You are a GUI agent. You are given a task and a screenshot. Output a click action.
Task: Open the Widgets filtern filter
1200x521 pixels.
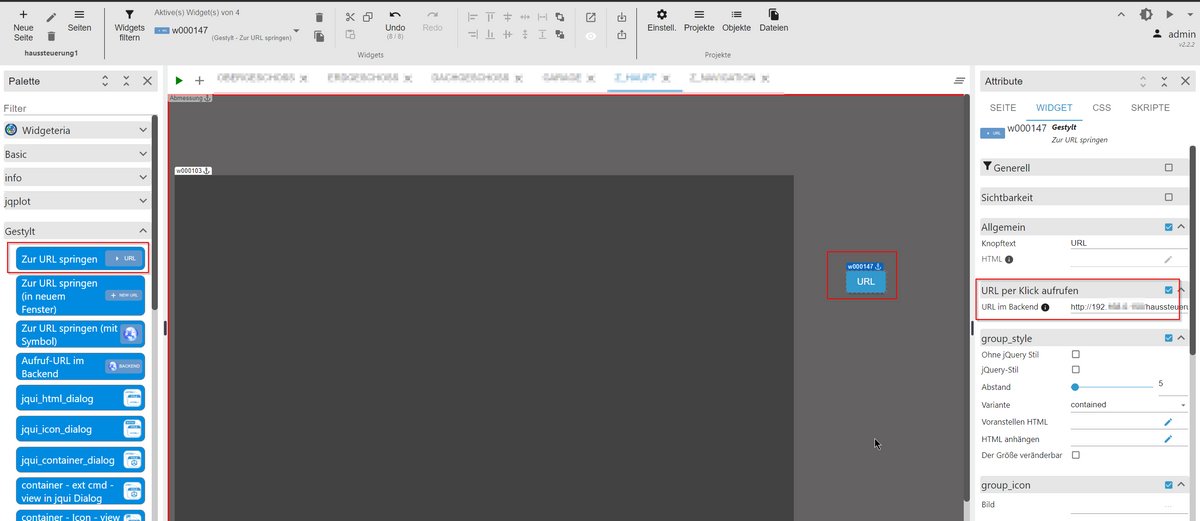coord(129,26)
